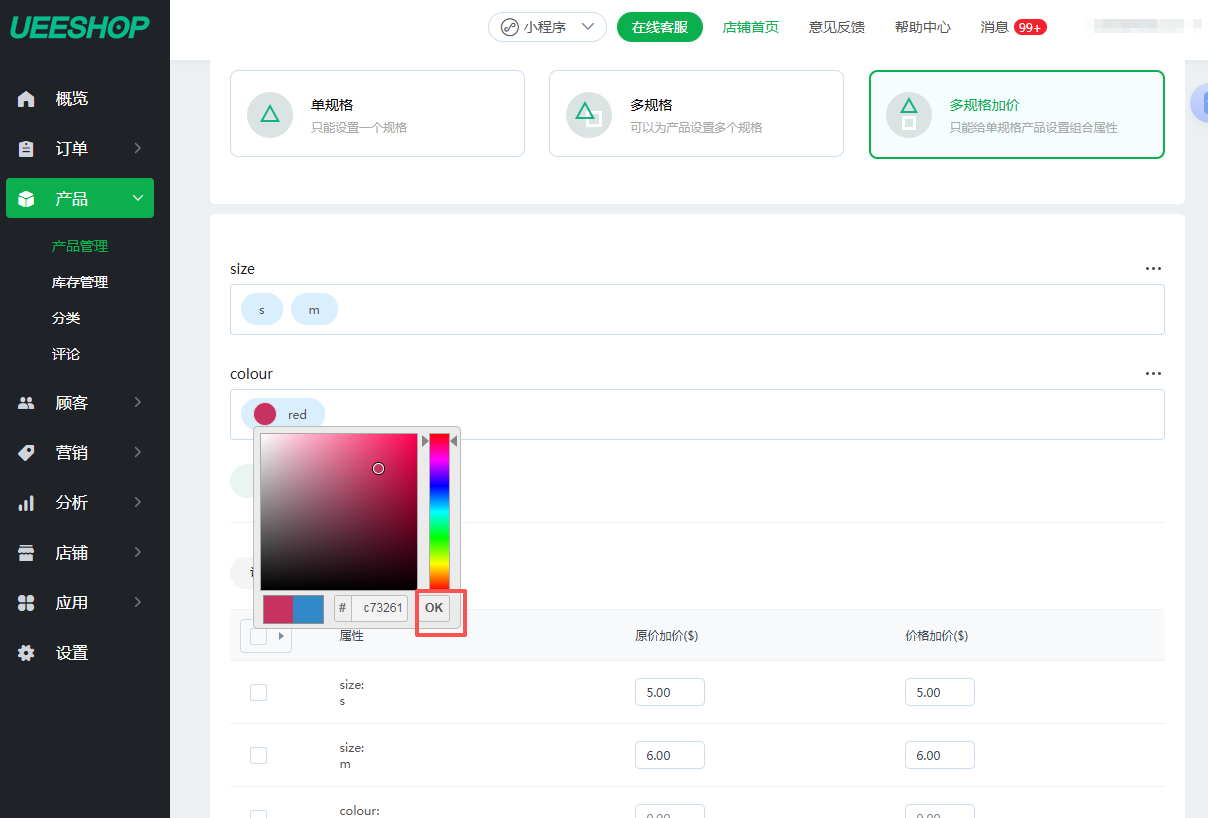The width and height of the screenshot is (1208, 818).
Task: Toggle the select-all checkbox in table header
Action: pos(258,636)
